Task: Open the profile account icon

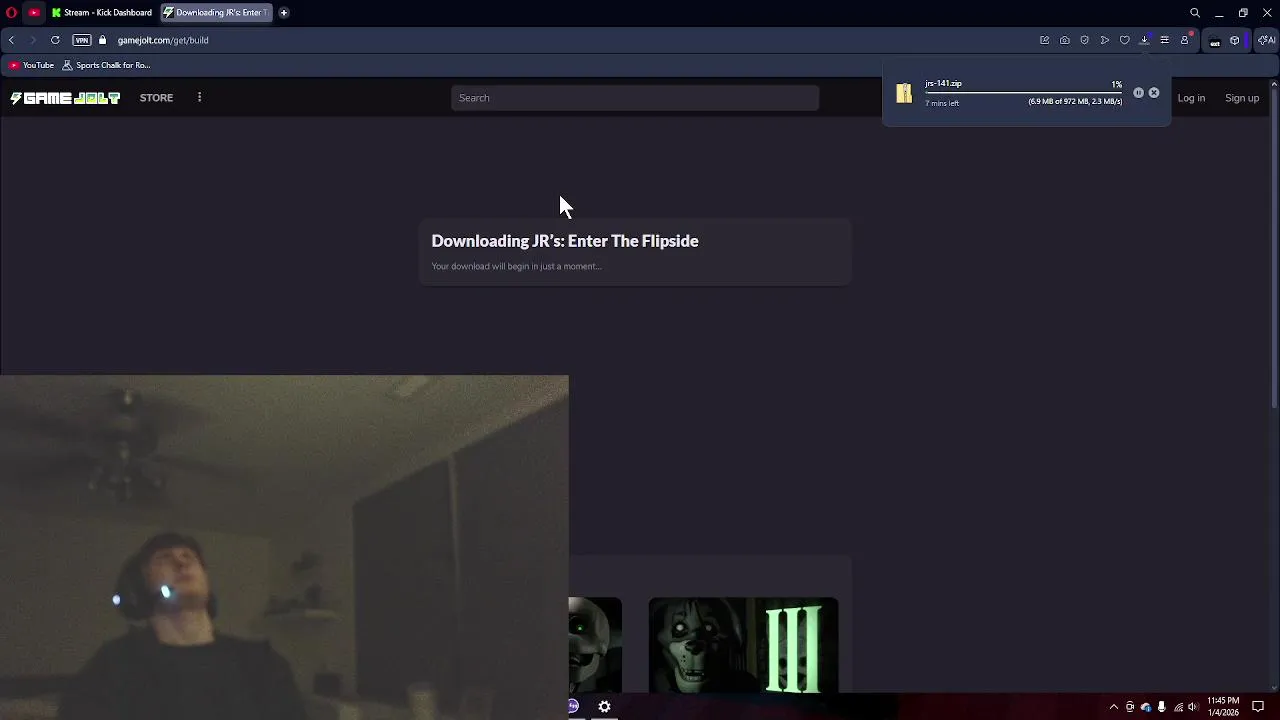Action: tap(1185, 40)
